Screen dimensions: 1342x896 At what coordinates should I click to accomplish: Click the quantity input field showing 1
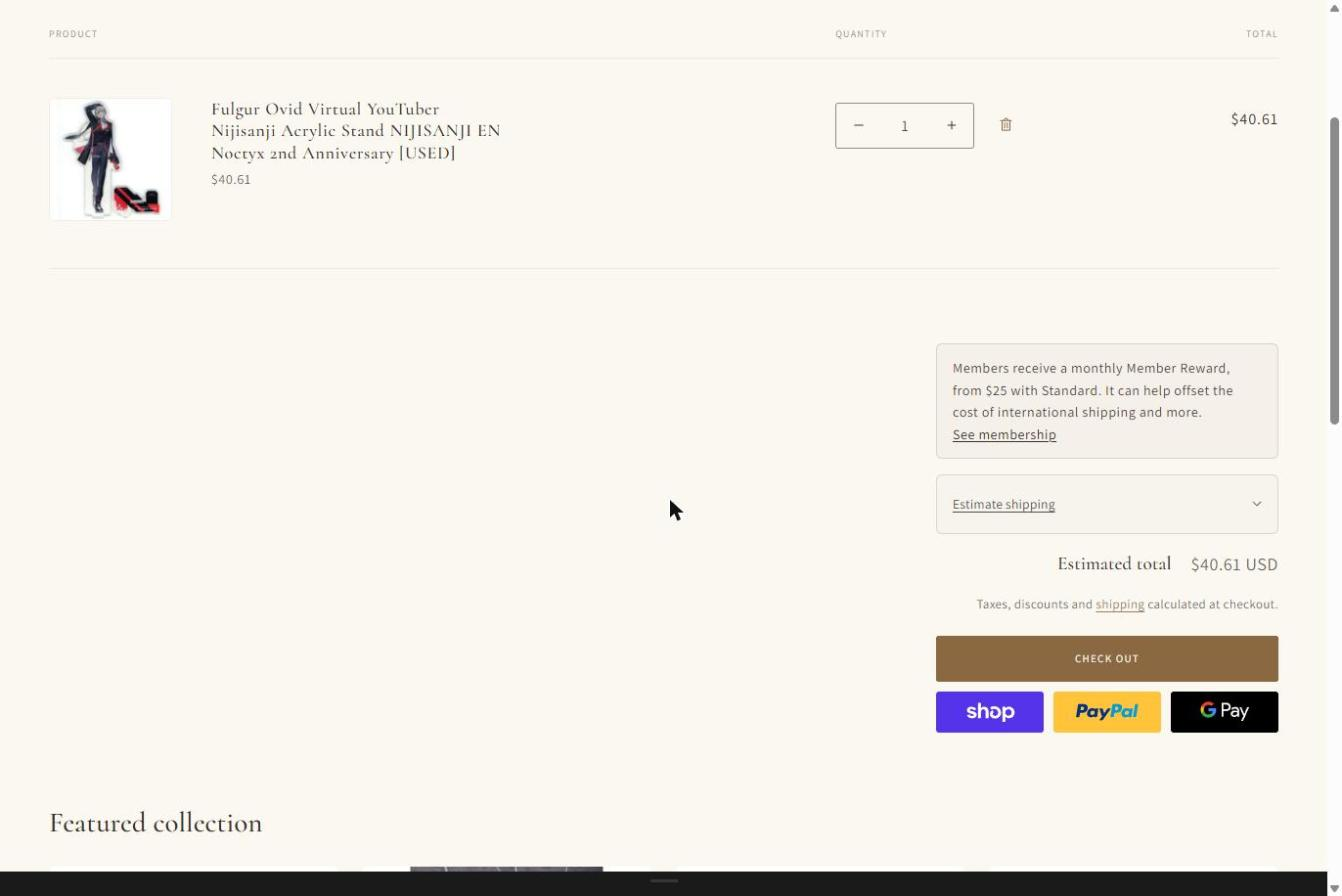(905, 125)
